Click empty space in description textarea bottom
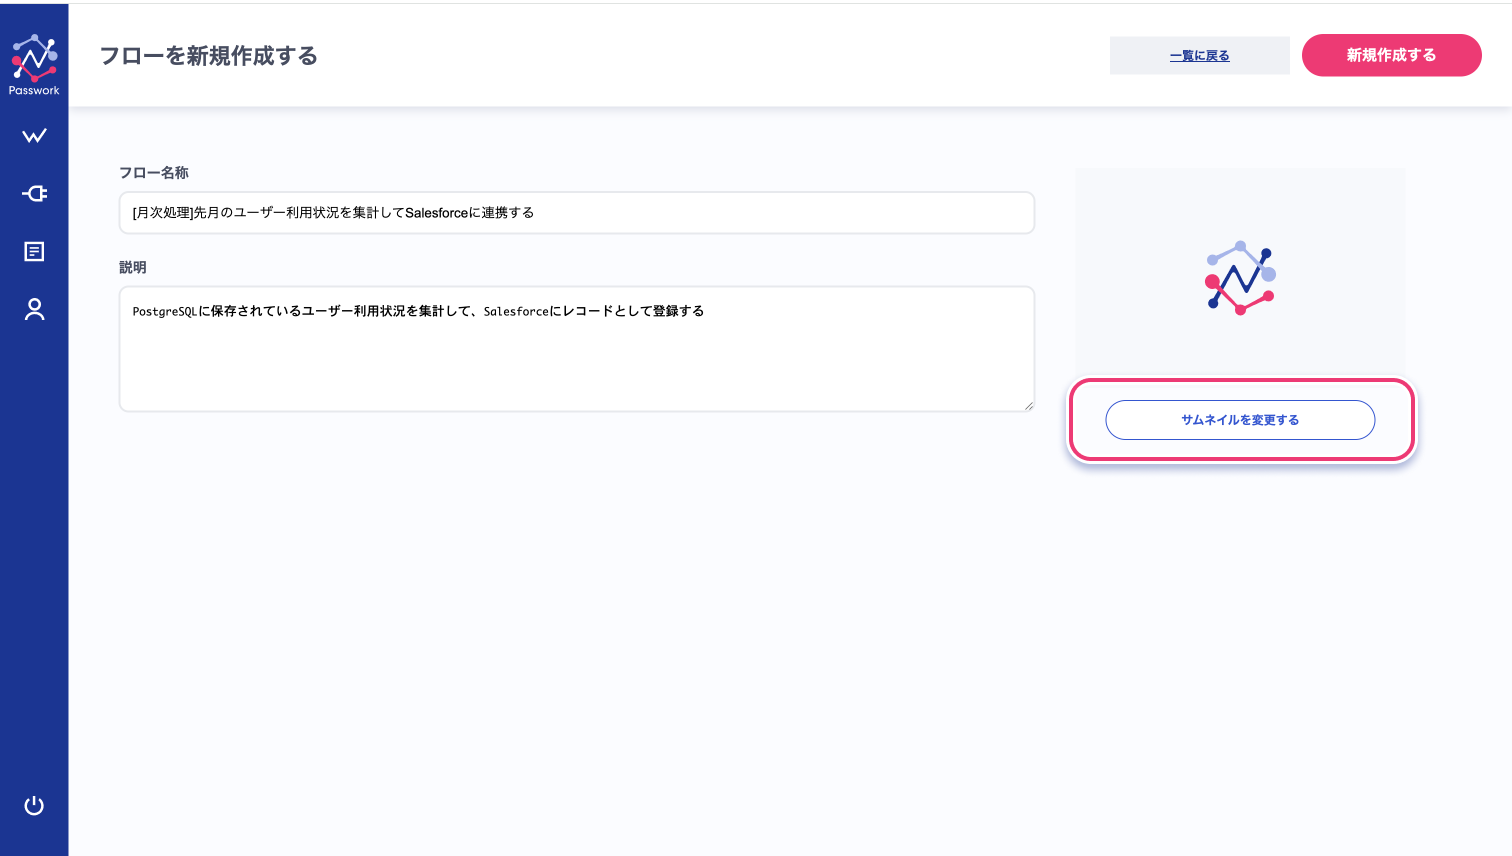 pyautogui.click(x=576, y=385)
